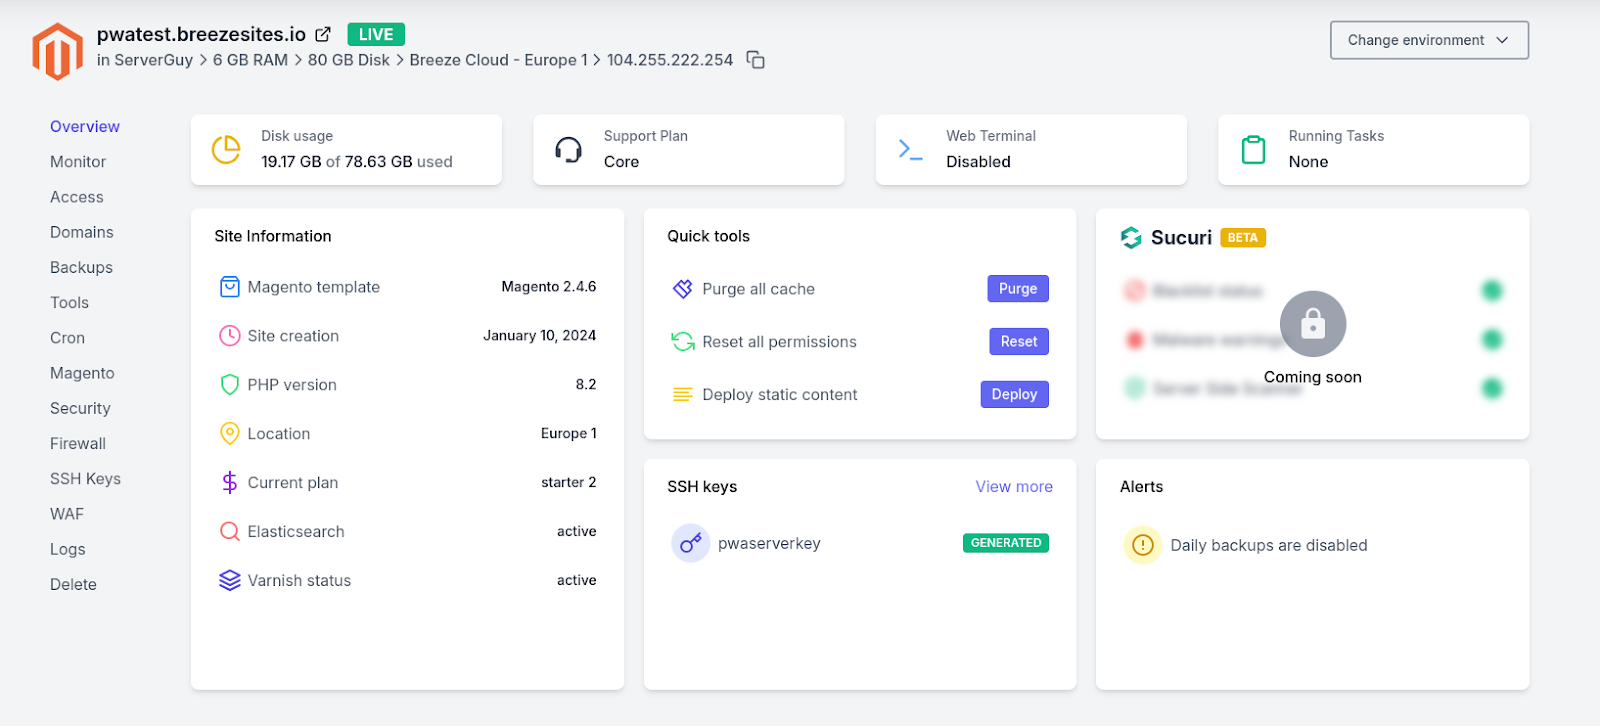Open Cron in sidebar
The height and width of the screenshot is (726, 1600).
click(x=67, y=338)
